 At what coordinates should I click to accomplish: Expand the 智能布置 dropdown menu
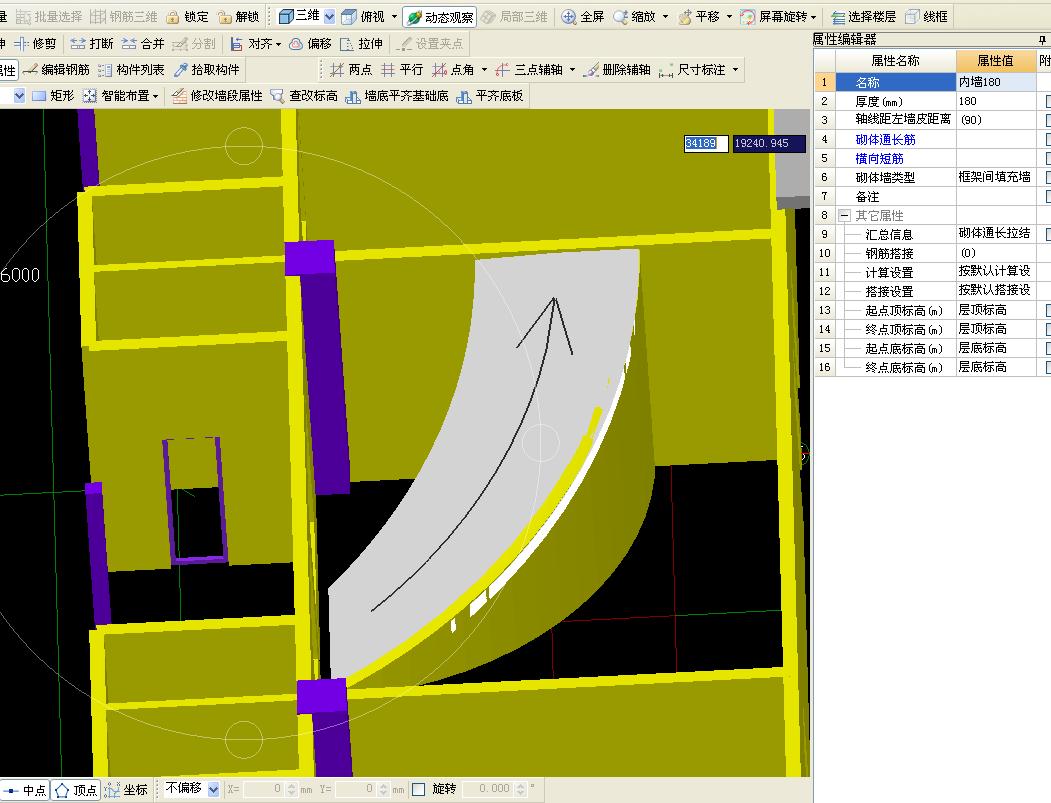pyautogui.click(x=155, y=96)
